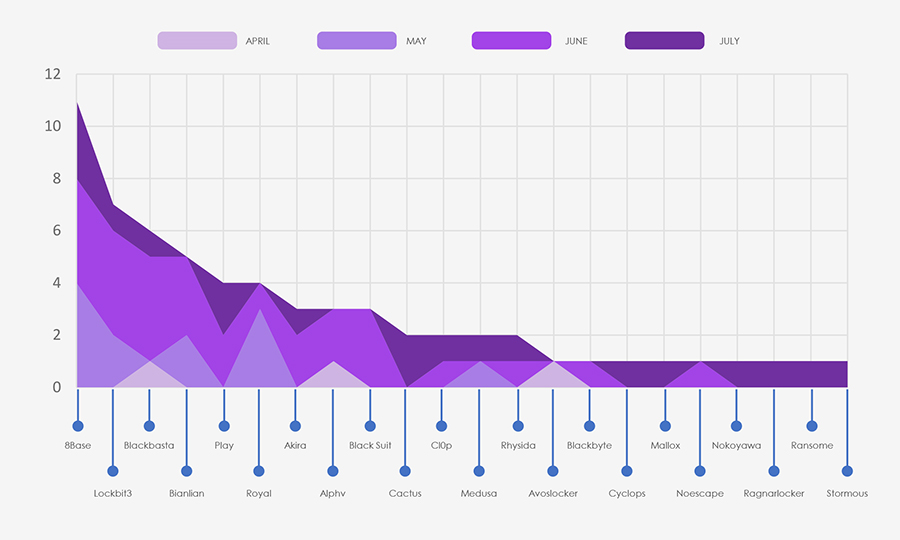Click the y-axis value 4
The height and width of the screenshot is (540, 900).
[57, 283]
